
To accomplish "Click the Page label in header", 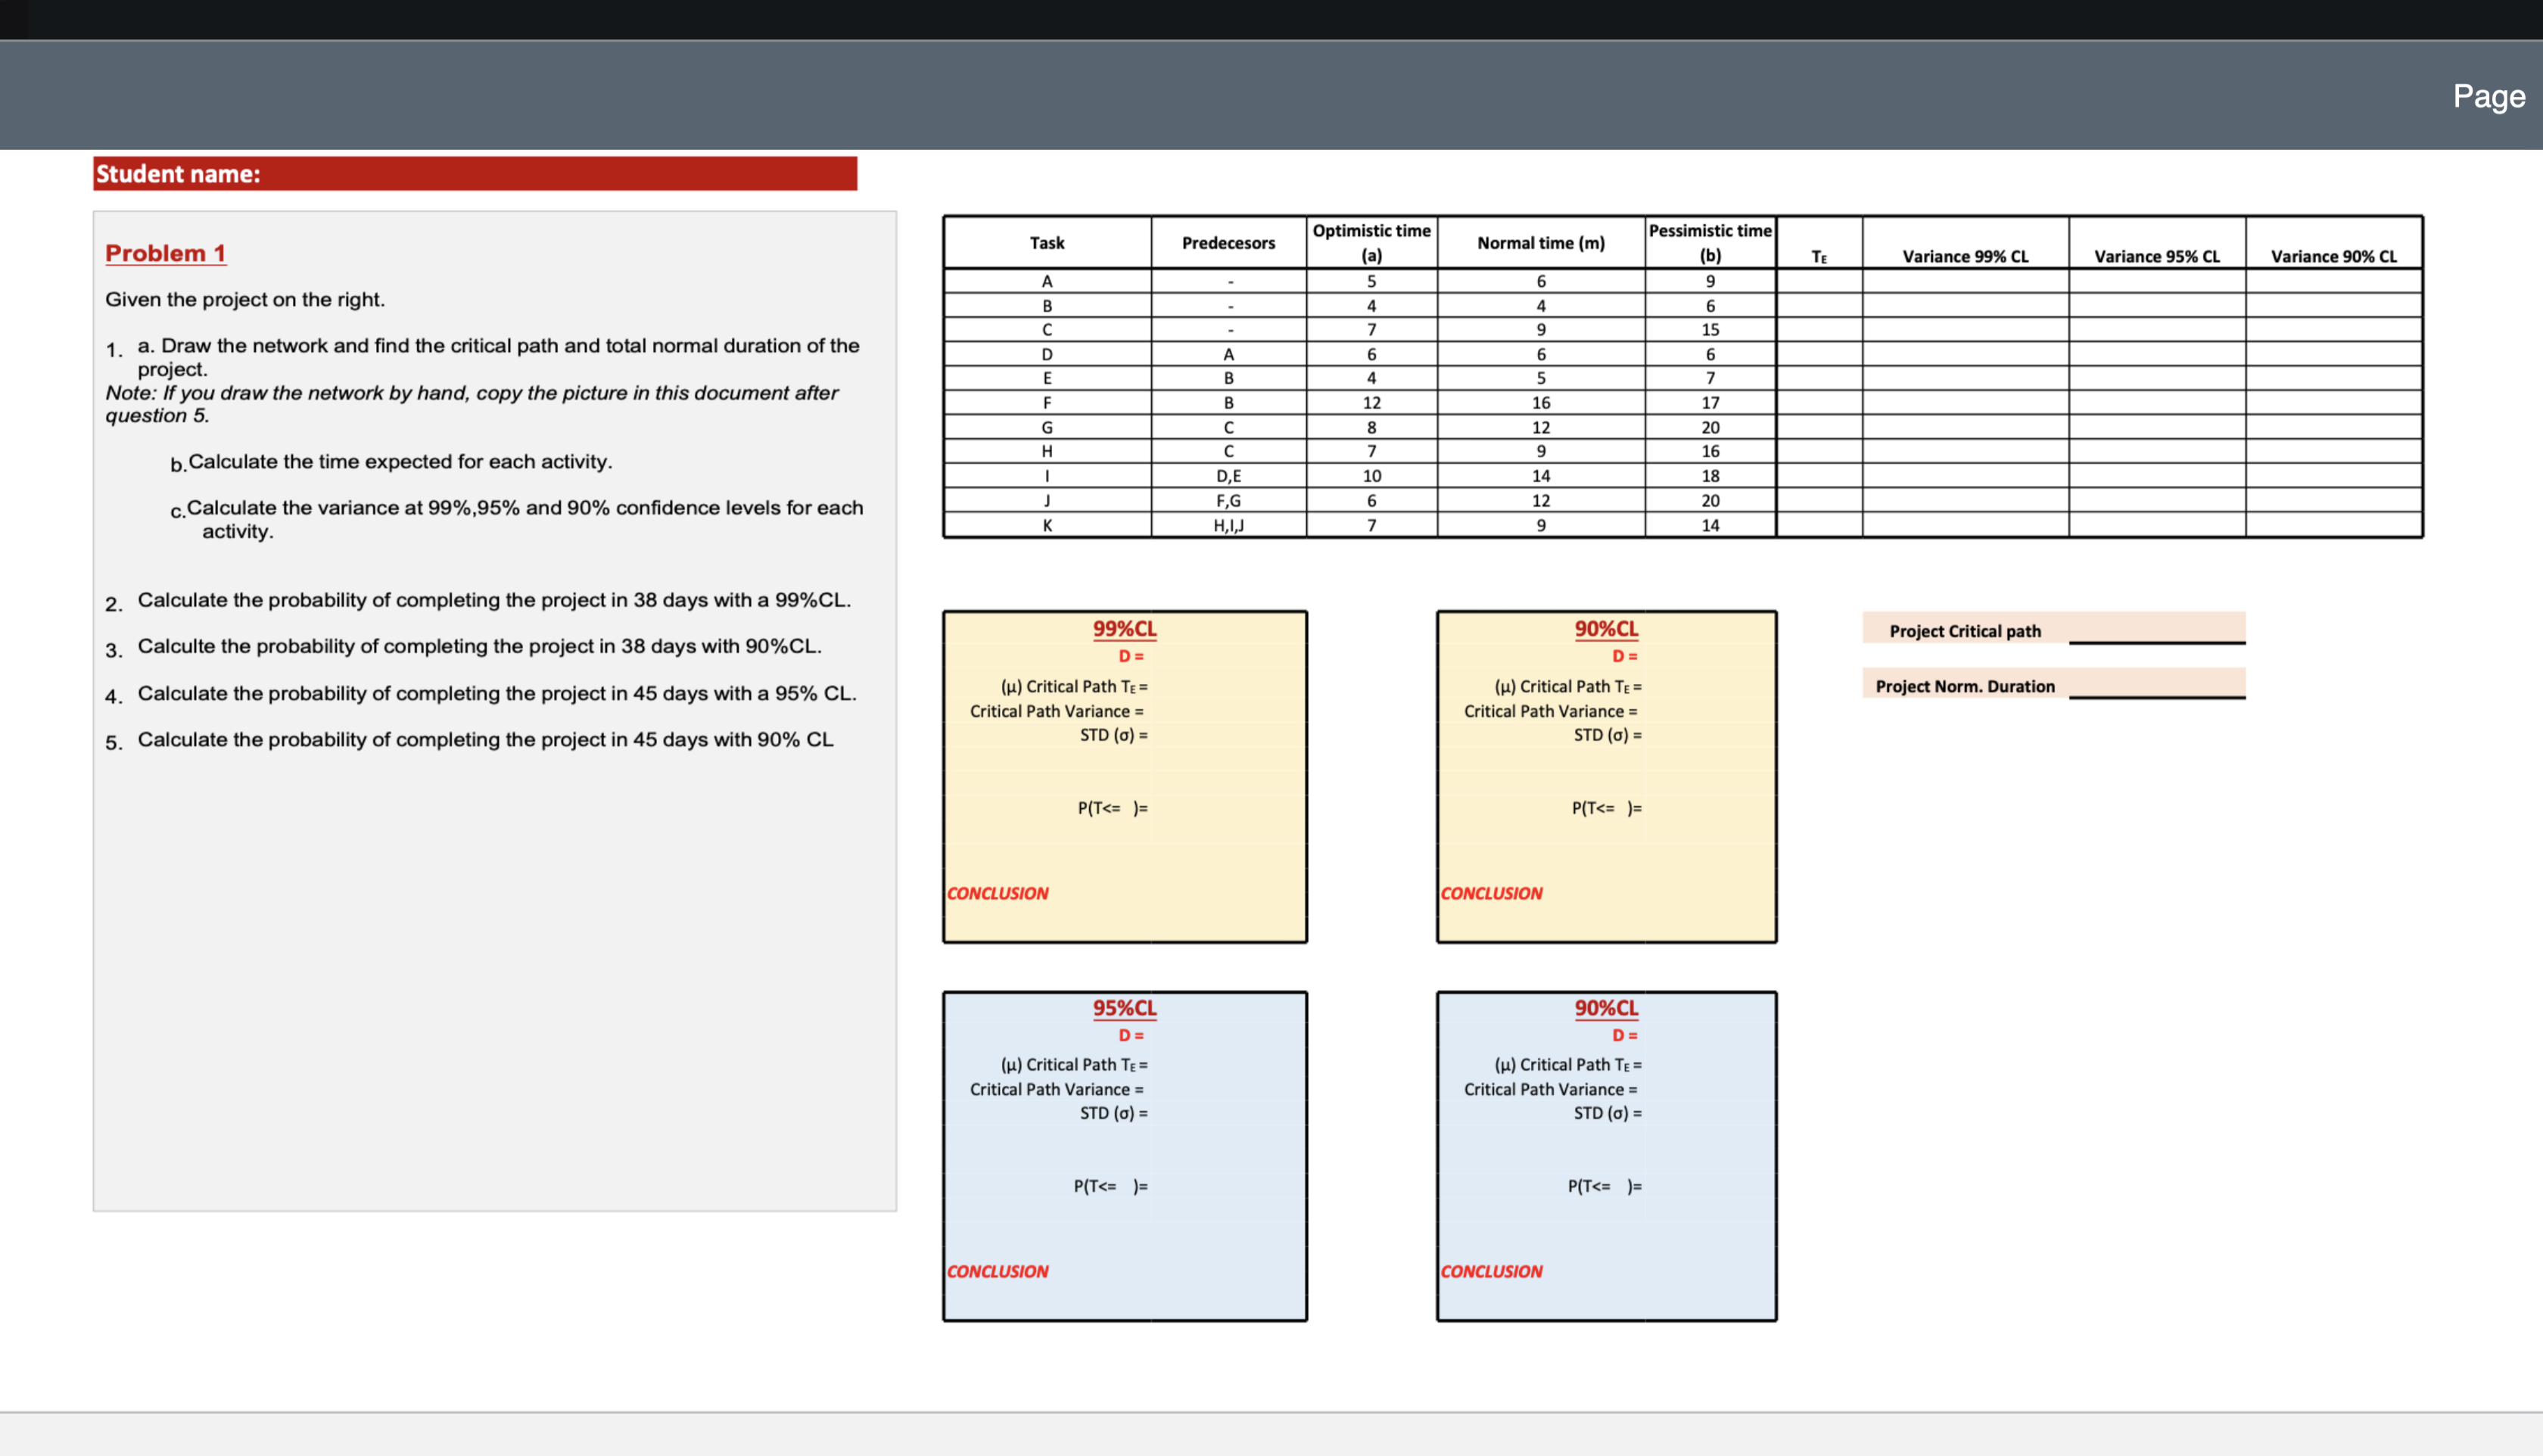I will click(x=2488, y=96).
